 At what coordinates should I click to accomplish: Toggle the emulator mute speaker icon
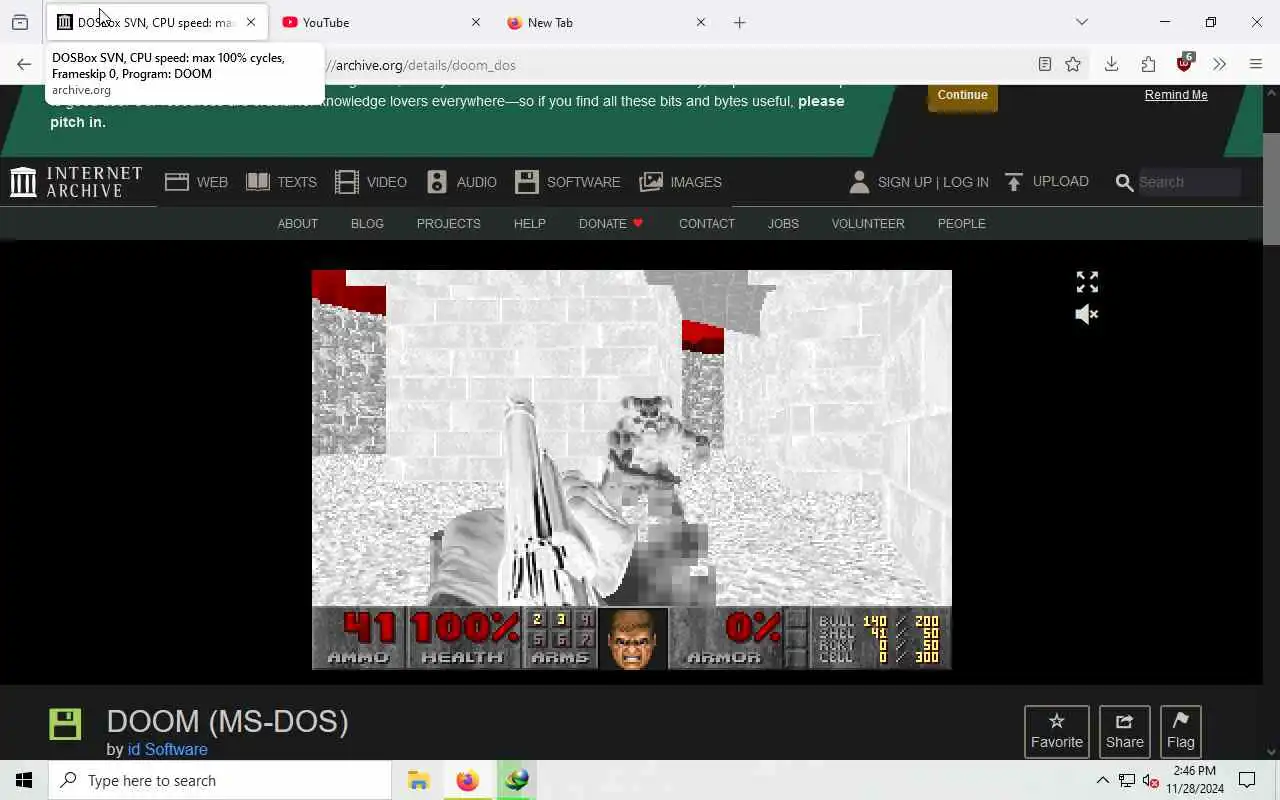coord(1087,314)
